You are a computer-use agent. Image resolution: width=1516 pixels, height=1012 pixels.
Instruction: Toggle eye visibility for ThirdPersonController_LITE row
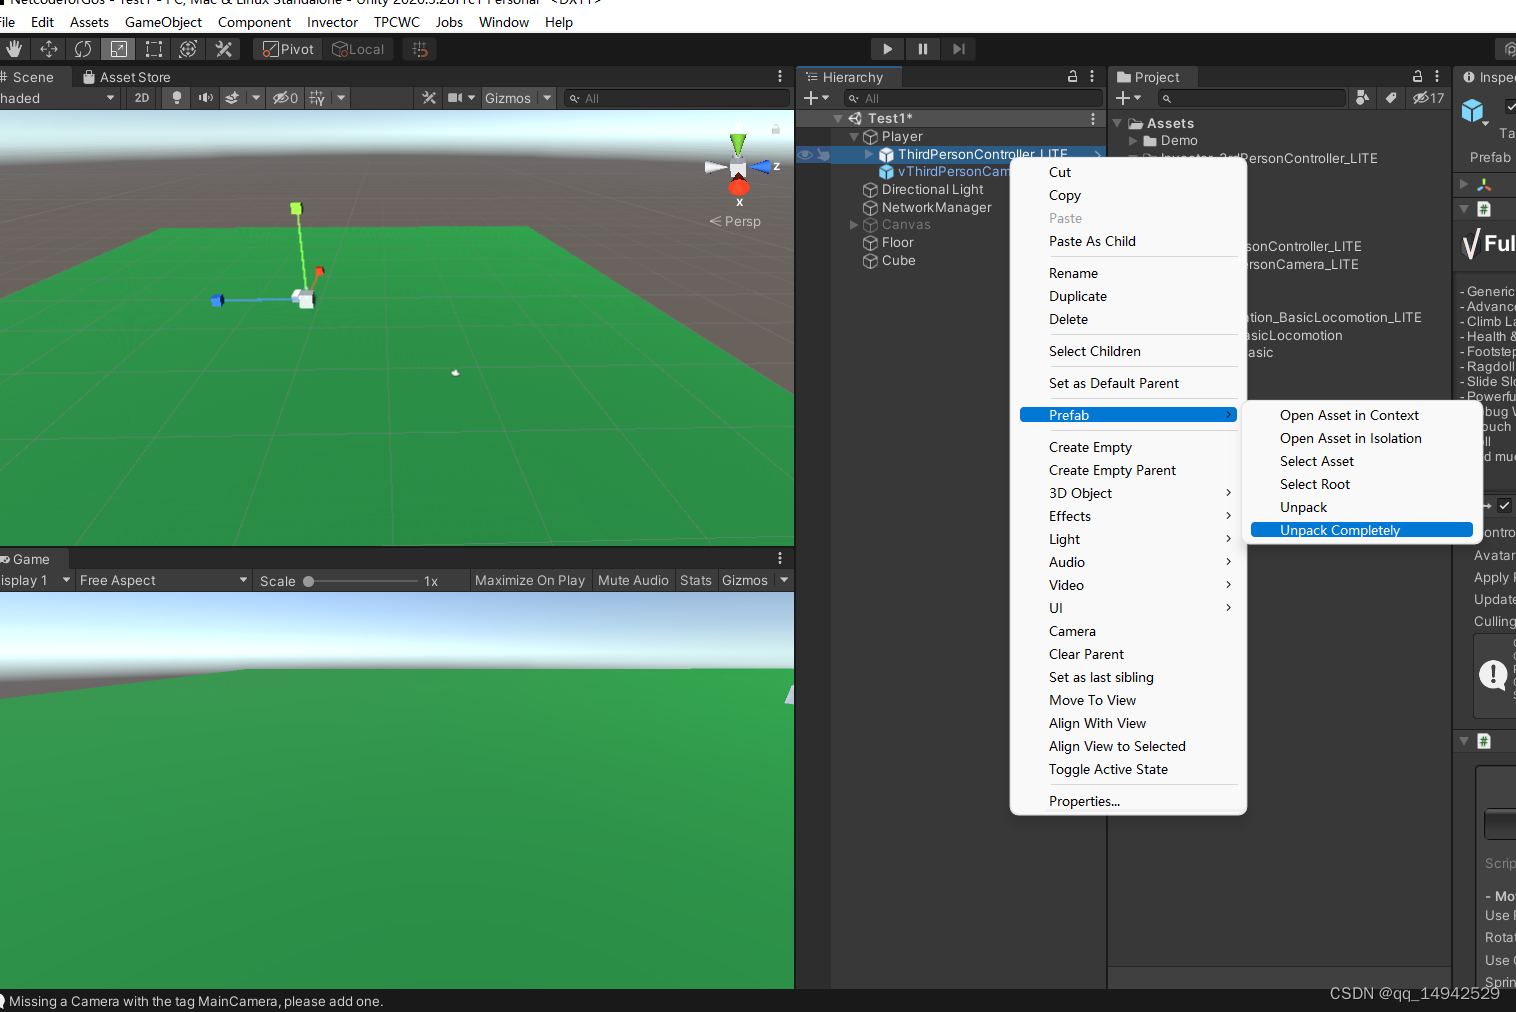click(805, 155)
